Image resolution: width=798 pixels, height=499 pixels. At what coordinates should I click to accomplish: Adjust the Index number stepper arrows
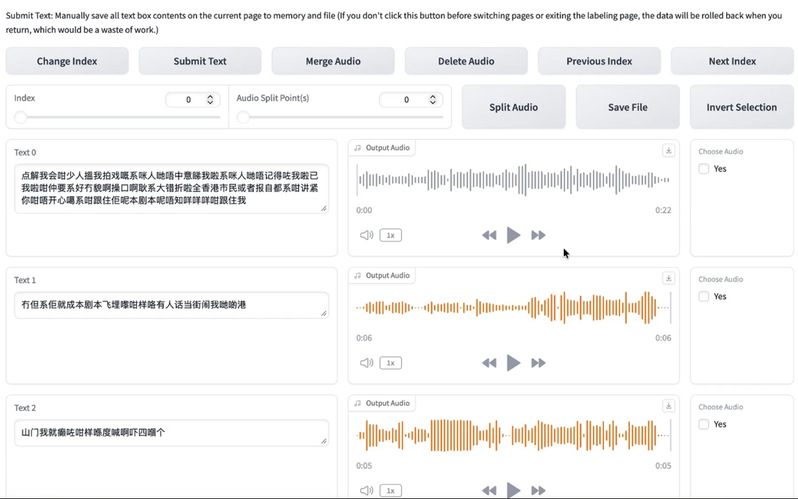click(x=210, y=100)
